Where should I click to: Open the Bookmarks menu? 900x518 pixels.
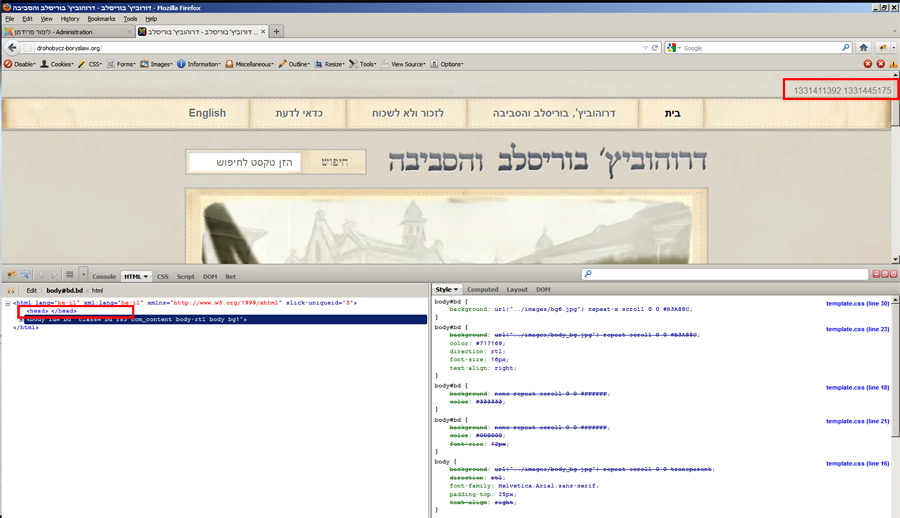101,18
